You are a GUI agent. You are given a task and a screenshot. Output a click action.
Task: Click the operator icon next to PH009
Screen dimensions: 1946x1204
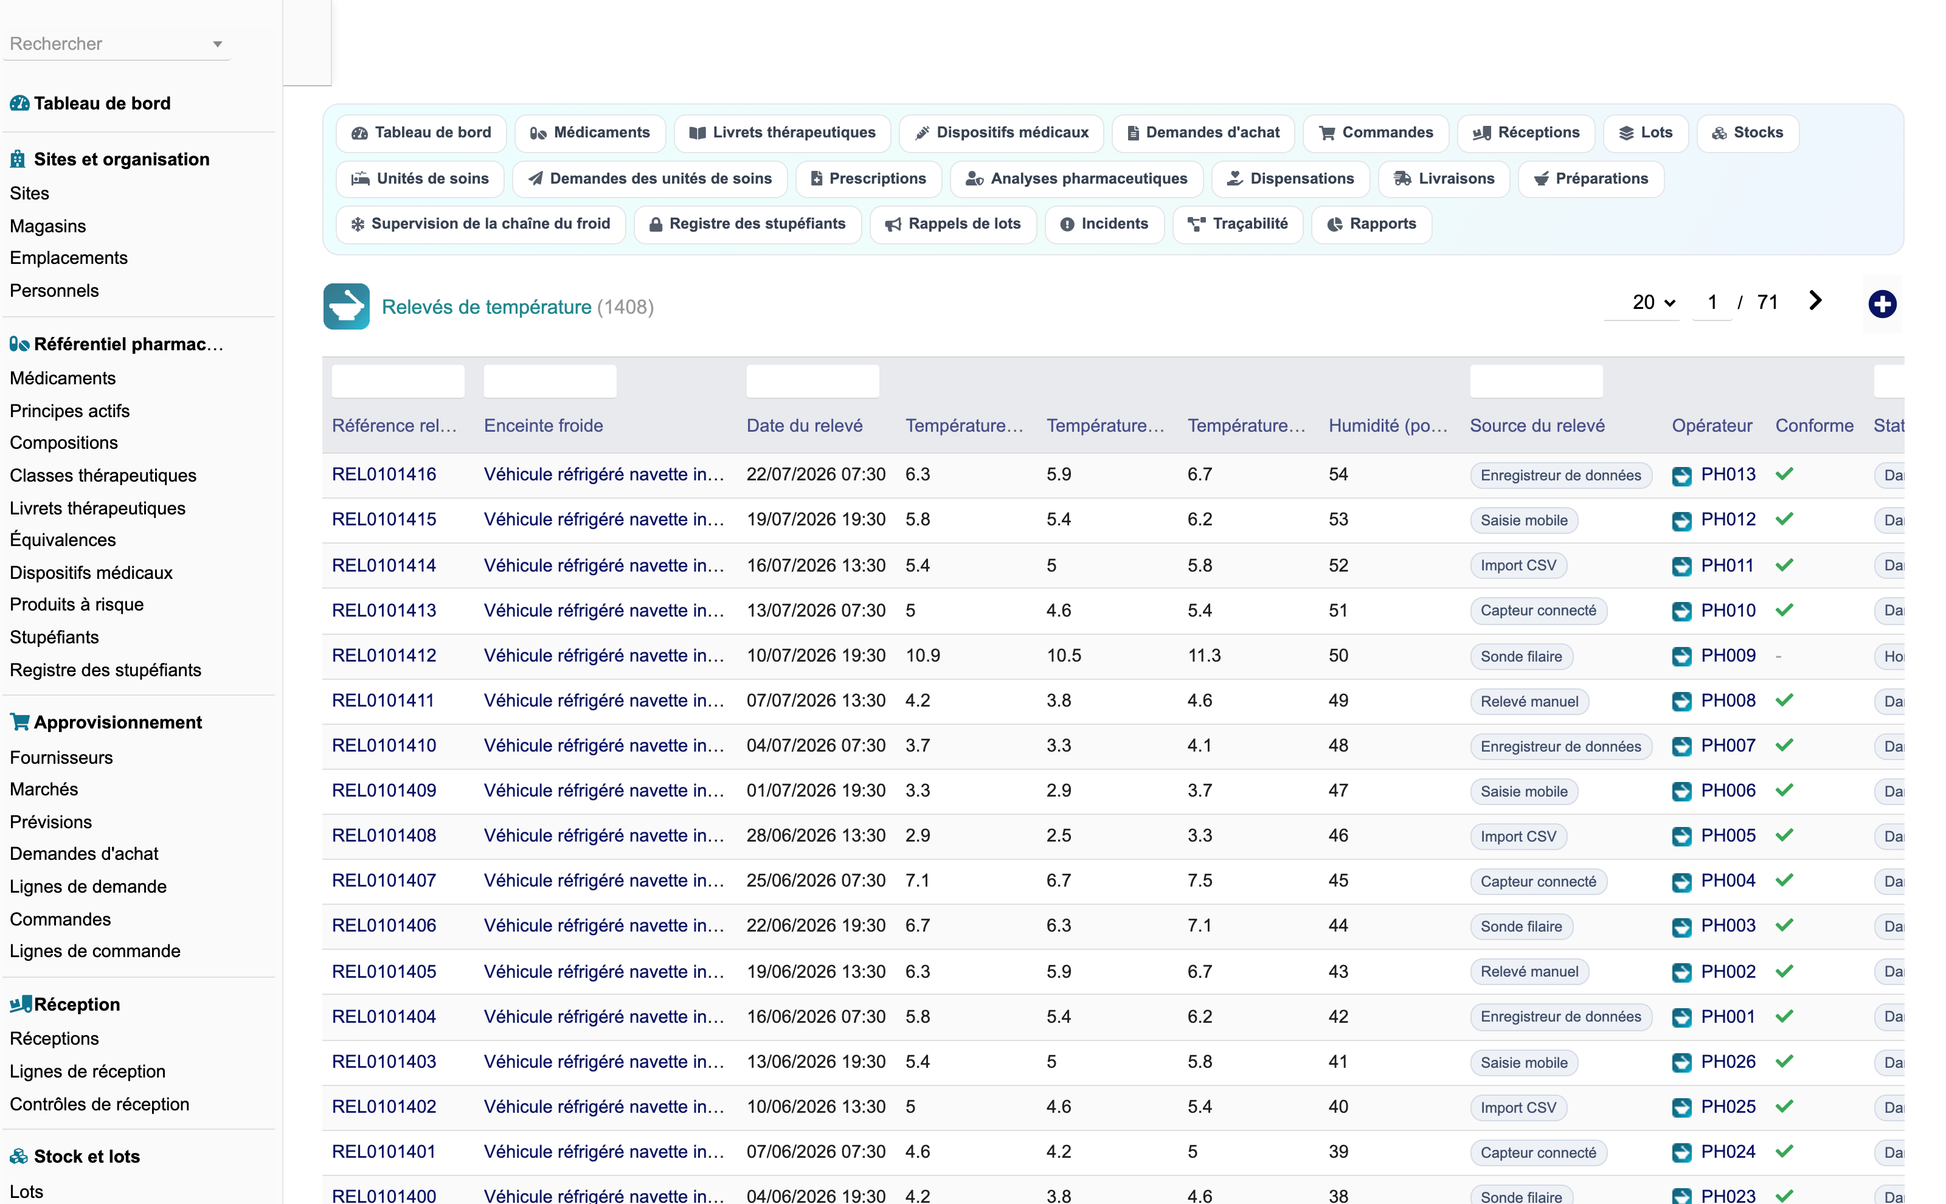point(1682,657)
